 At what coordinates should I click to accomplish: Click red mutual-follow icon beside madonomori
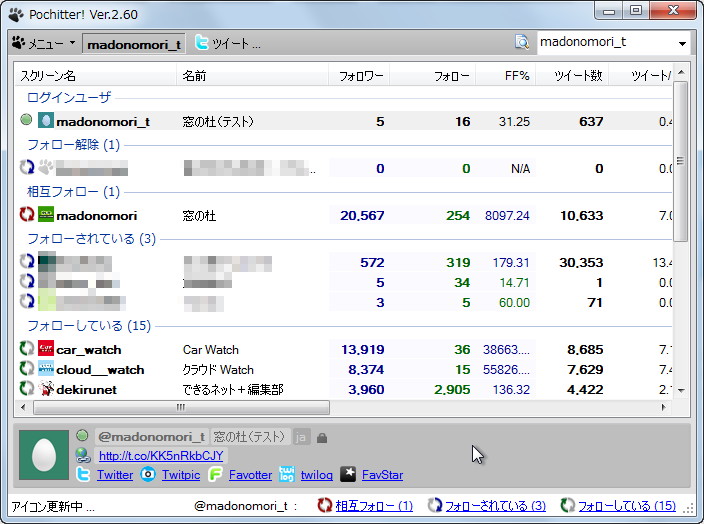click(27, 215)
